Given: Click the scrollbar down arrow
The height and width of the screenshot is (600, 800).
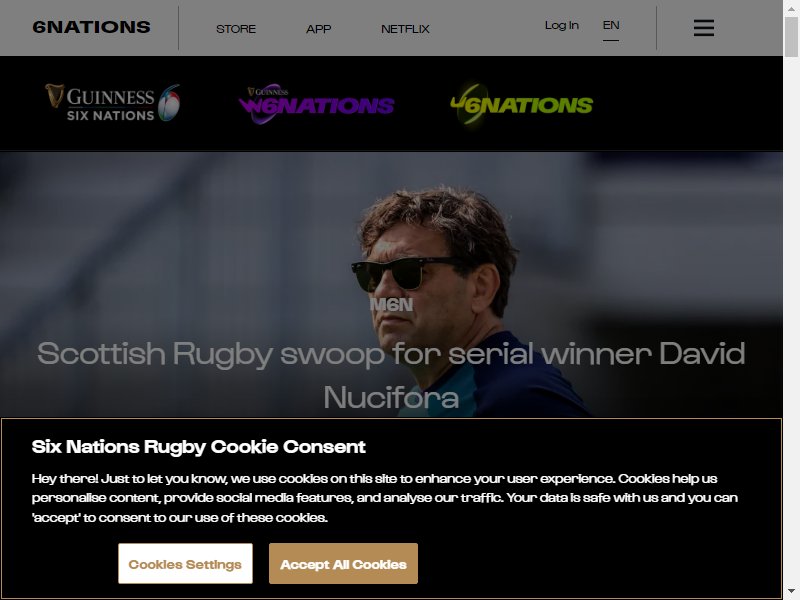Looking at the screenshot, I should 791,592.
